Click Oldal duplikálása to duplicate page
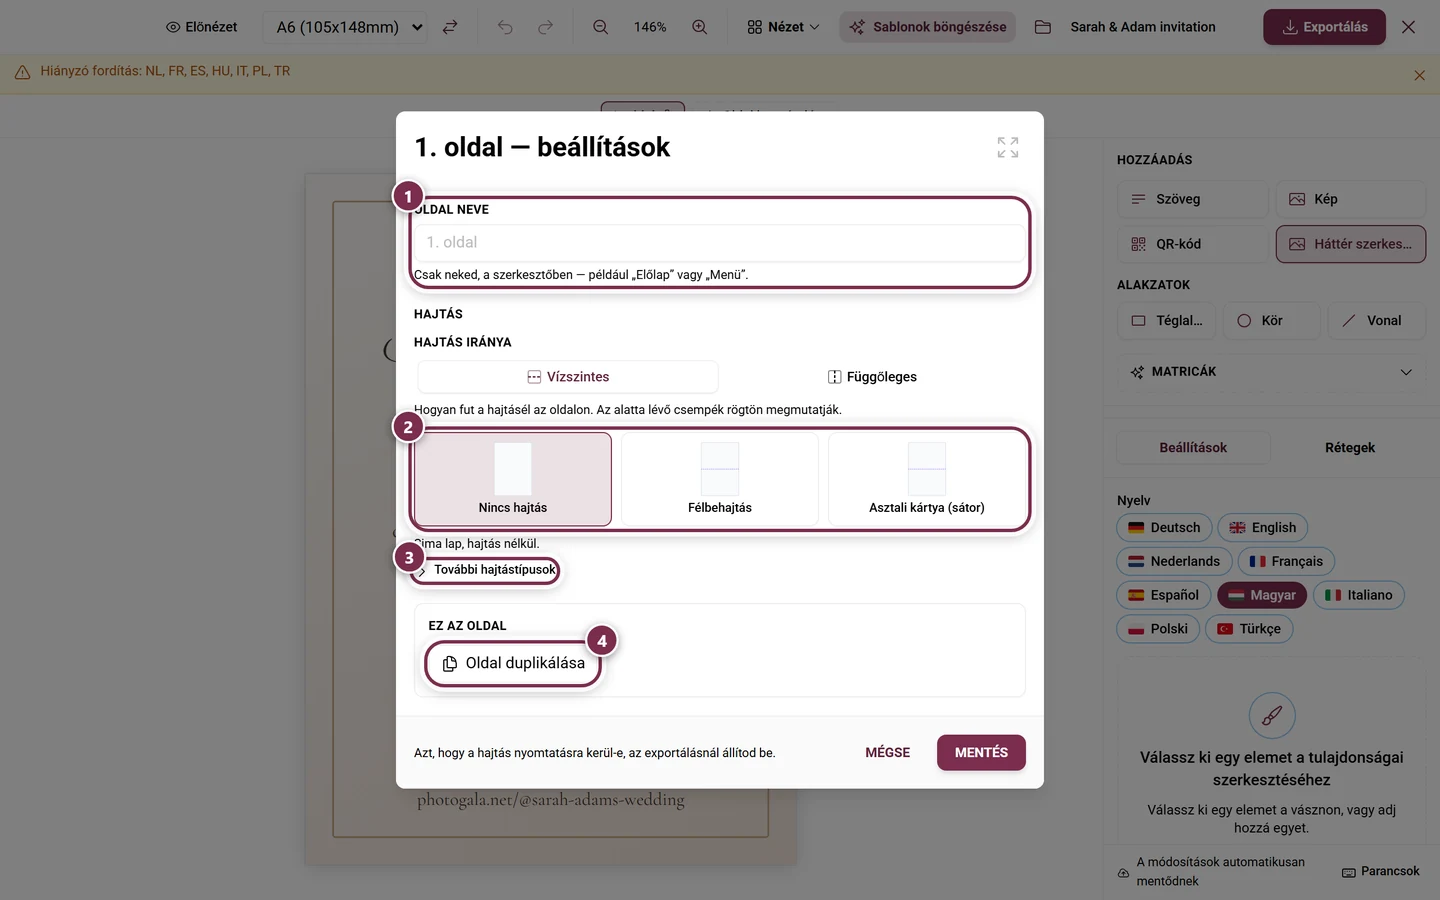Screen dimensions: 1440x900 pos(513,664)
